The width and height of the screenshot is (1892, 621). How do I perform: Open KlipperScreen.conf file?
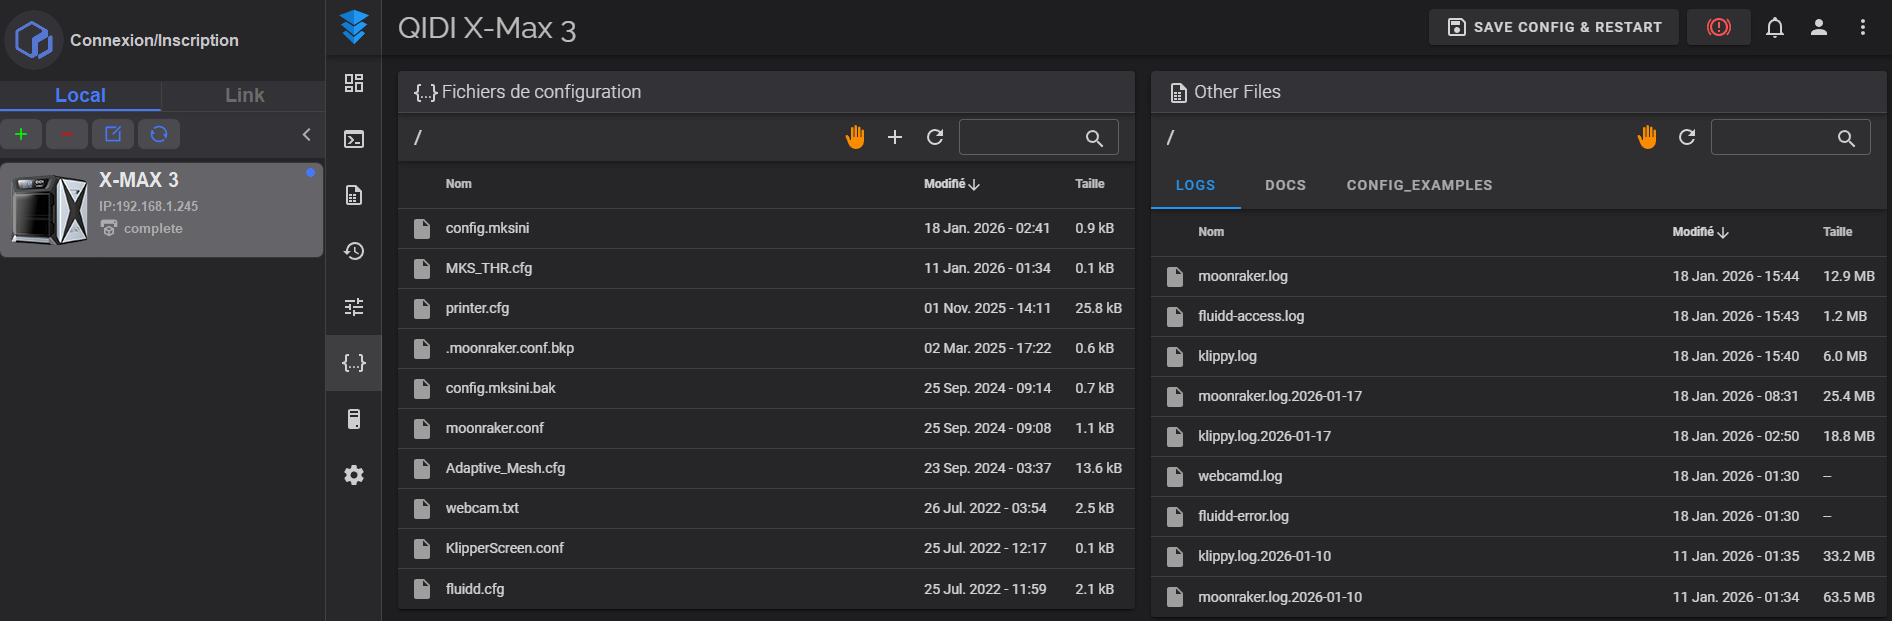tap(766, 548)
